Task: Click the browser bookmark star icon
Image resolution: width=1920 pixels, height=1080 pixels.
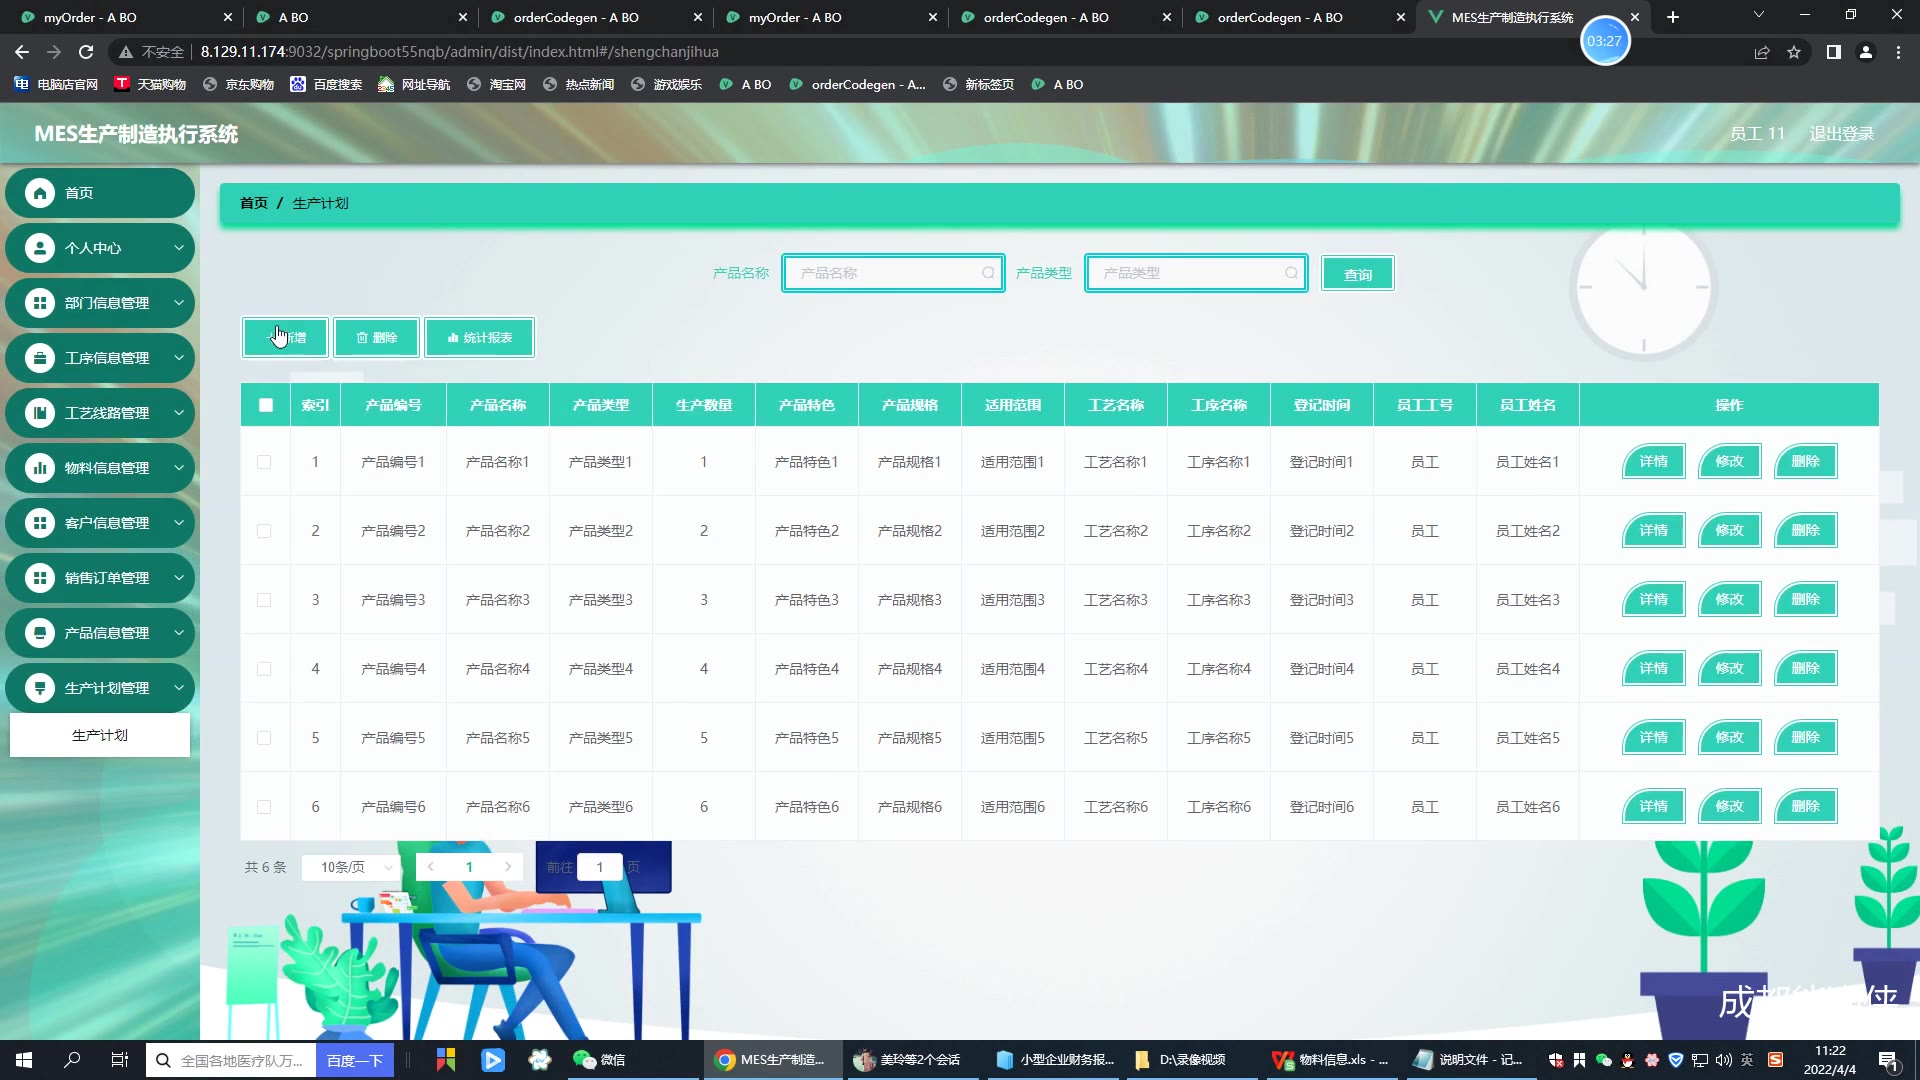Action: pyautogui.click(x=1794, y=52)
